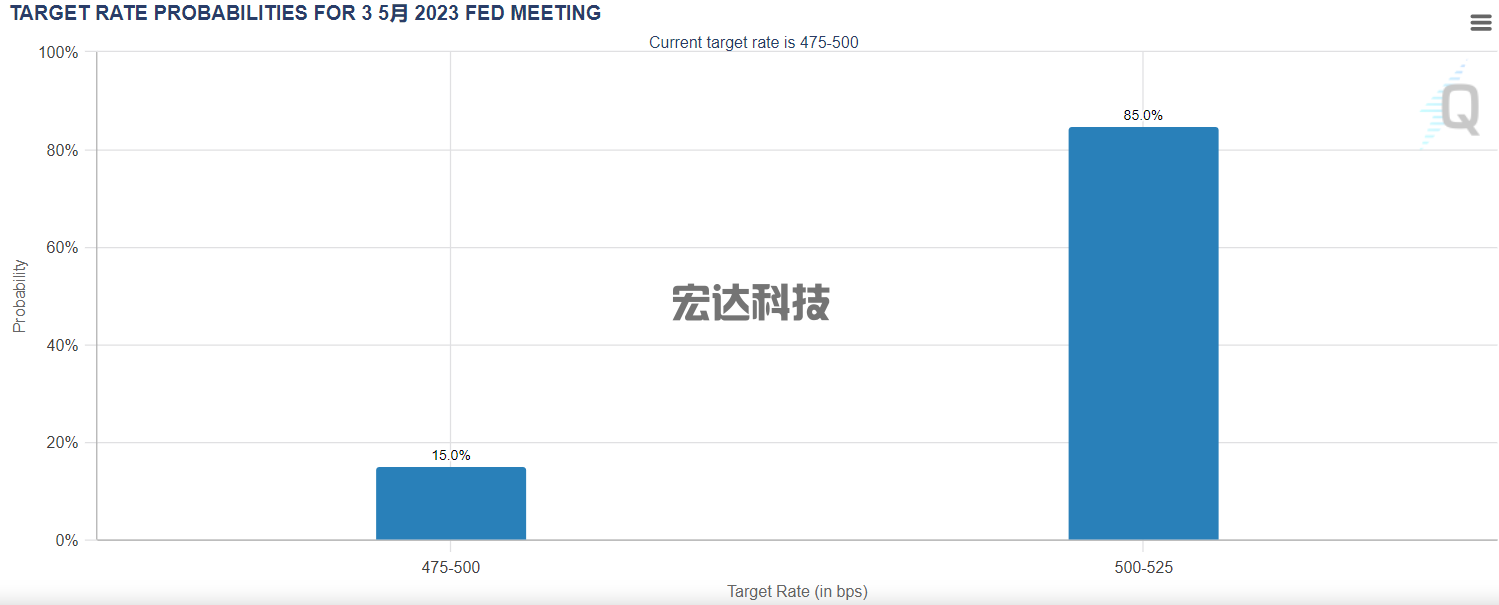The image size is (1499, 605).
Task: Click the Probability y-axis title
Action: tap(19, 296)
